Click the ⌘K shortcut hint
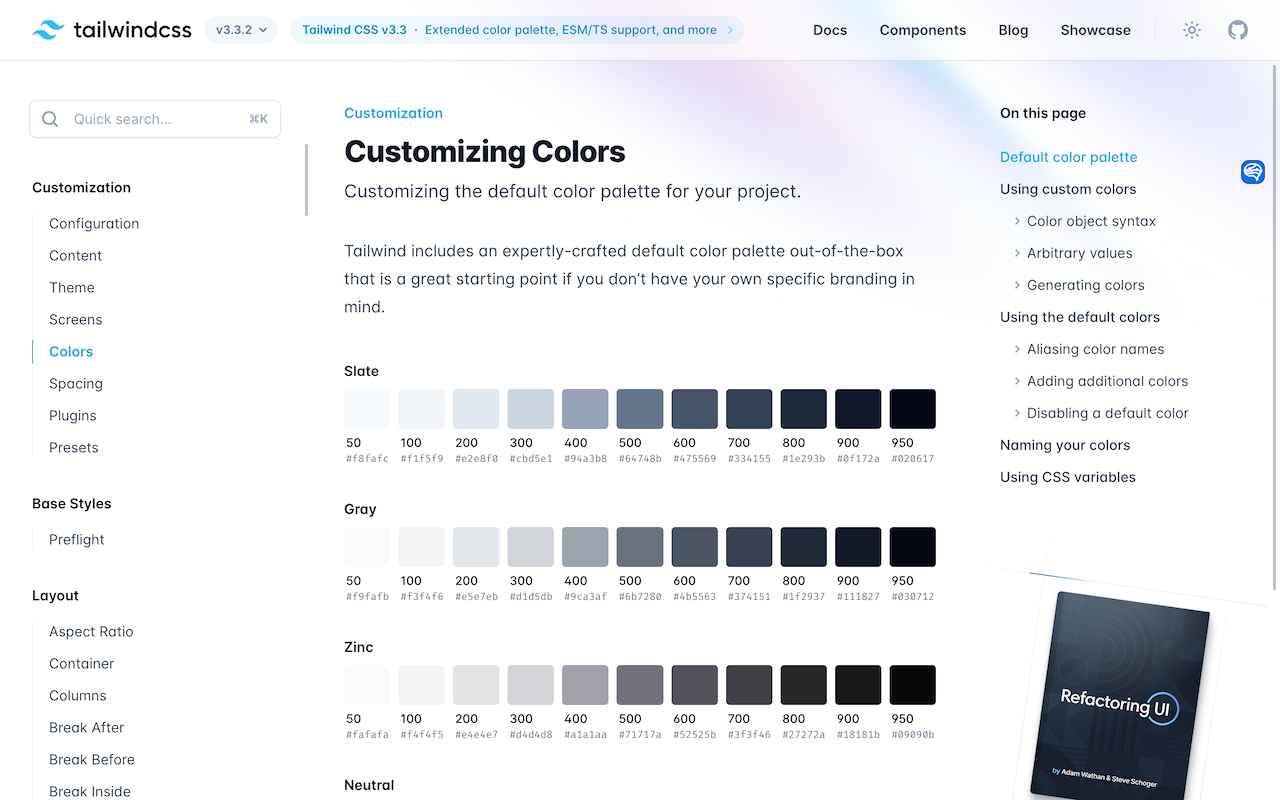This screenshot has height=800, width=1280. coord(258,119)
